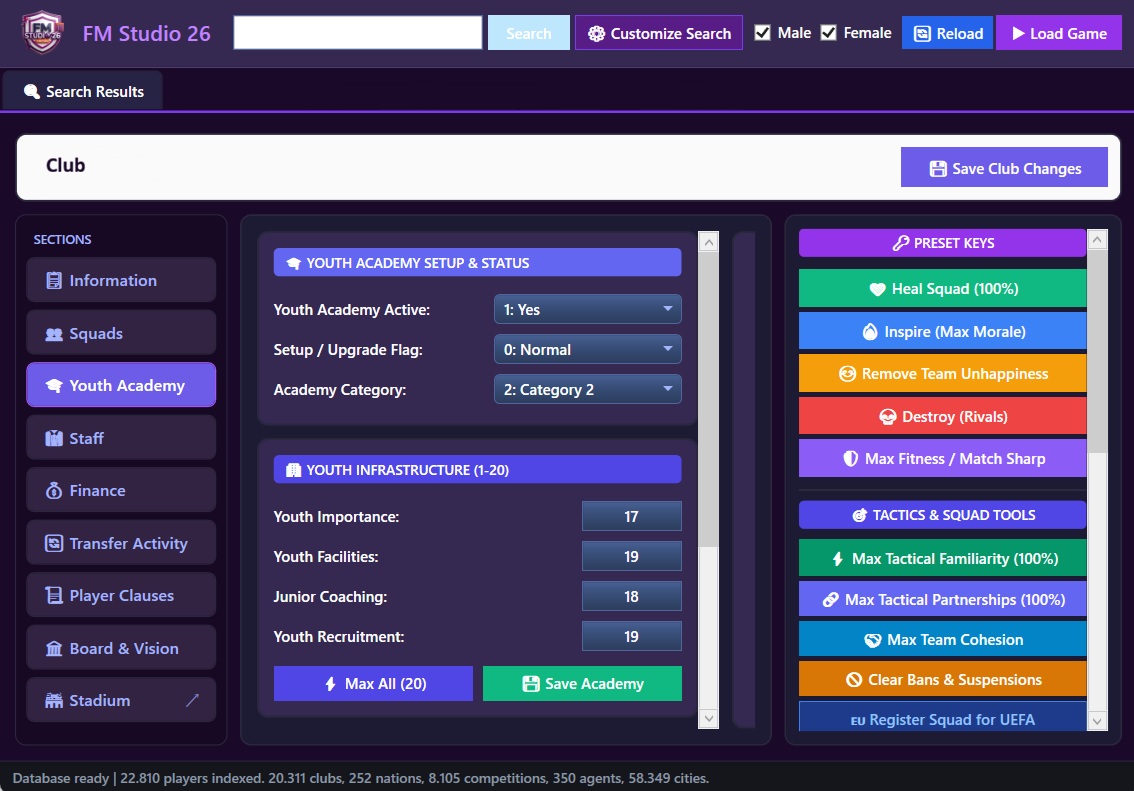Click the Junior Coaching value field
Viewport: 1134px width, 791px height.
pos(631,597)
